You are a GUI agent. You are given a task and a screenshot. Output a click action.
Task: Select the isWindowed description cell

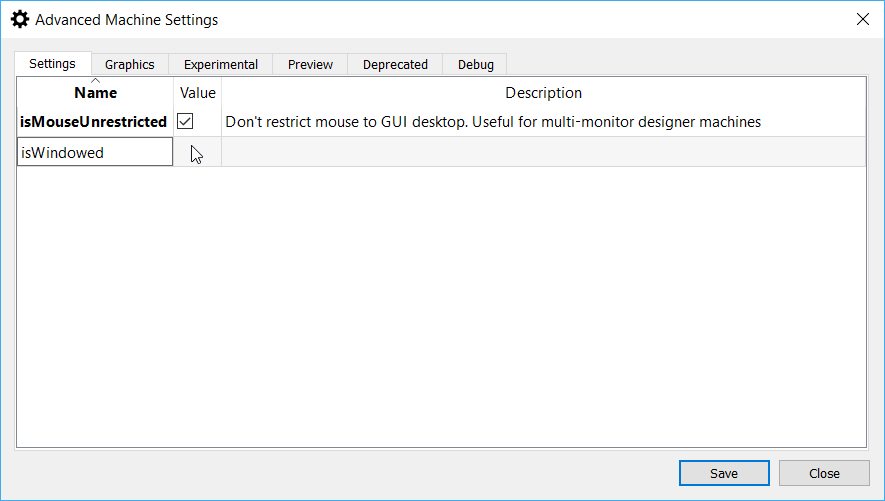(543, 153)
